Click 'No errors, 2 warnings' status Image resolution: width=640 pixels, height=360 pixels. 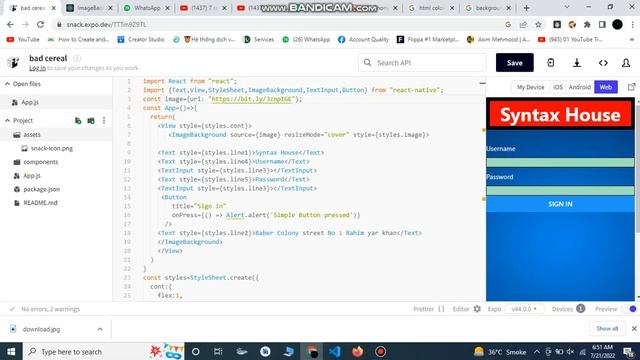50,309
